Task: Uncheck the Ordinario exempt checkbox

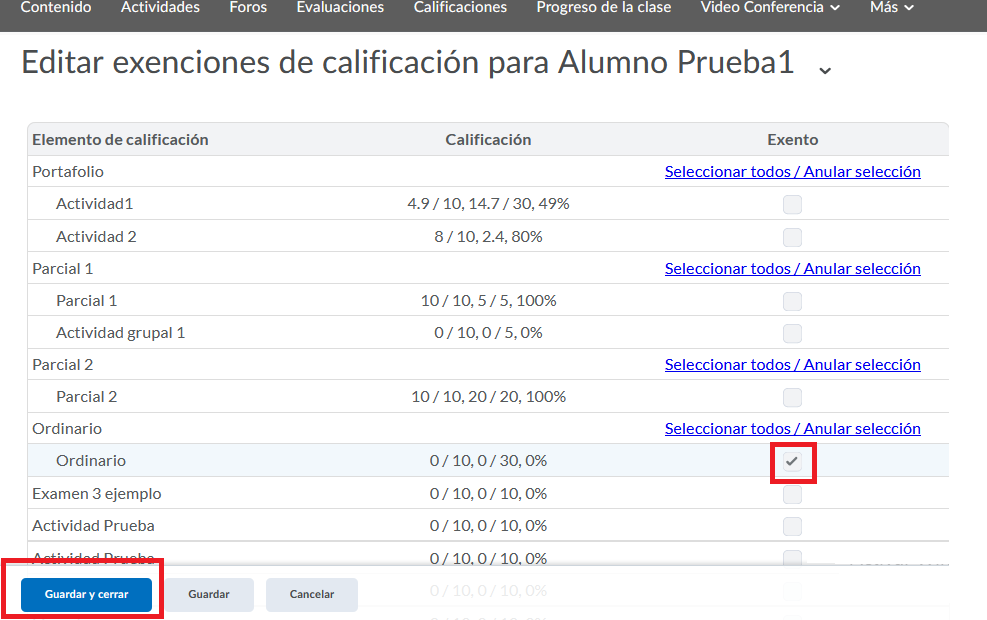Action: 792,461
